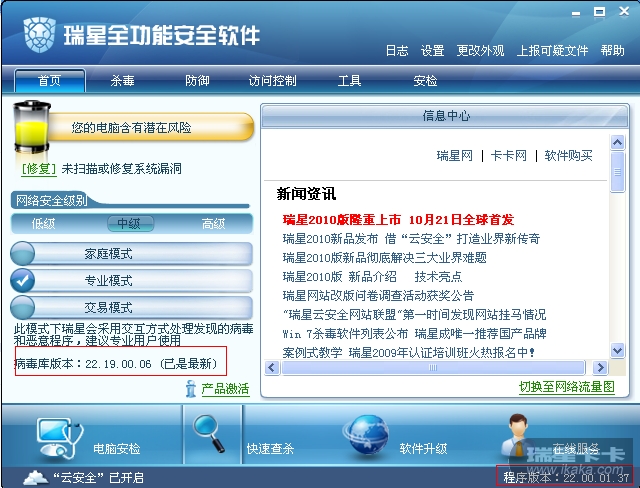The height and width of the screenshot is (488, 640).
Task: Switch to the 访问控制 tab
Action: (272, 80)
